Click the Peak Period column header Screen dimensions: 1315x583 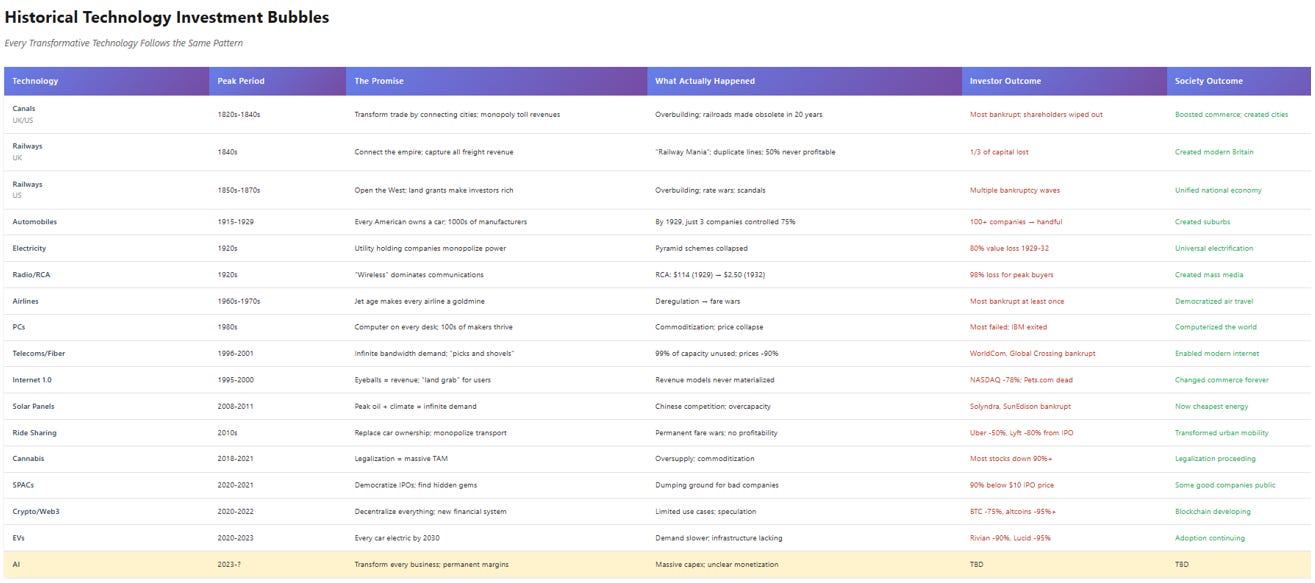(278, 81)
